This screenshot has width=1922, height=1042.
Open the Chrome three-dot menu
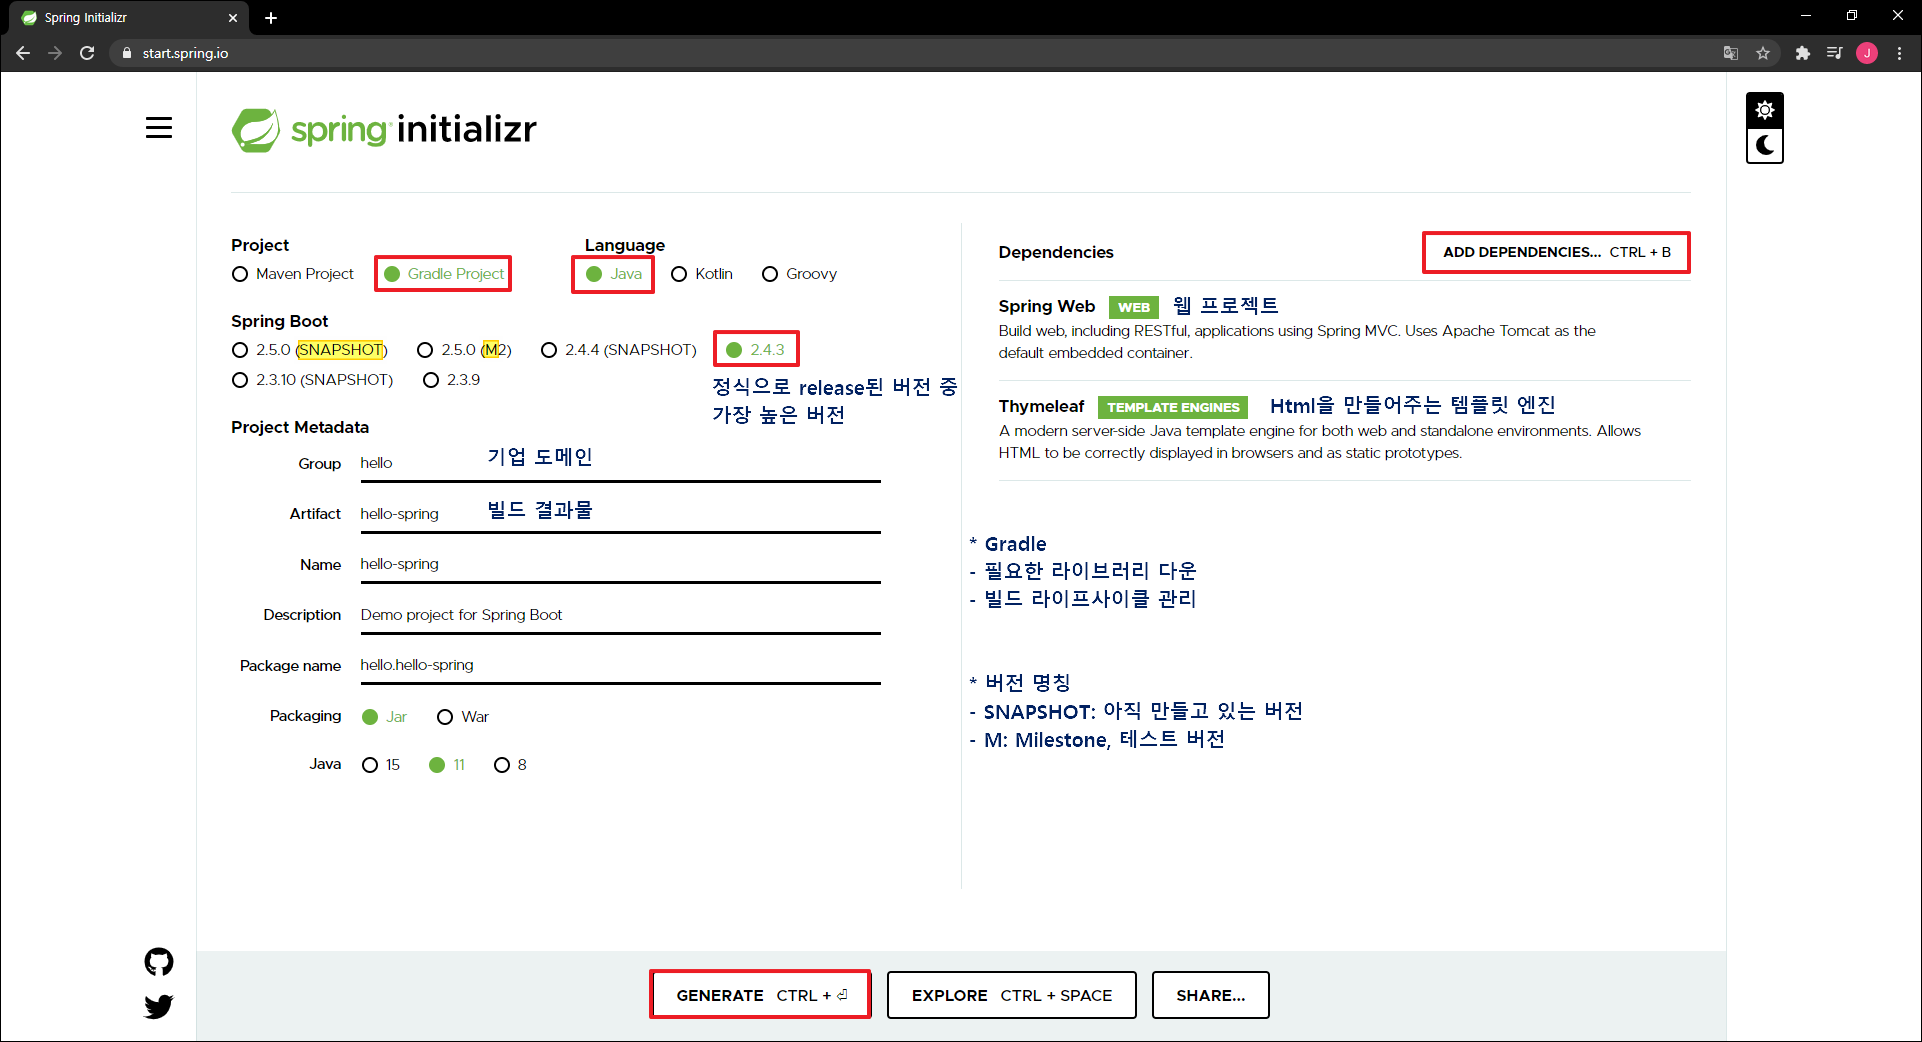point(1899,53)
